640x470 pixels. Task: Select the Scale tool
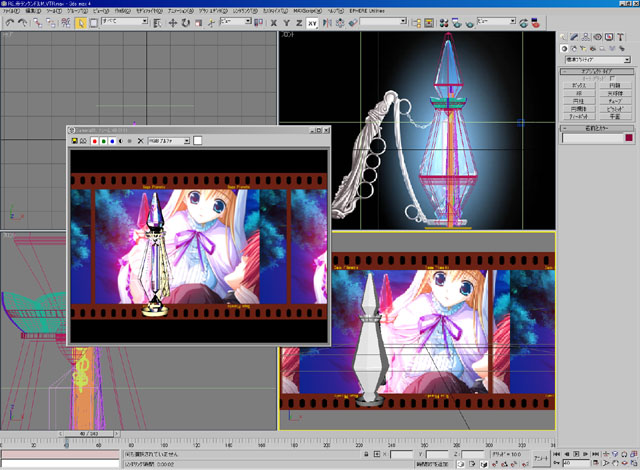coord(199,23)
